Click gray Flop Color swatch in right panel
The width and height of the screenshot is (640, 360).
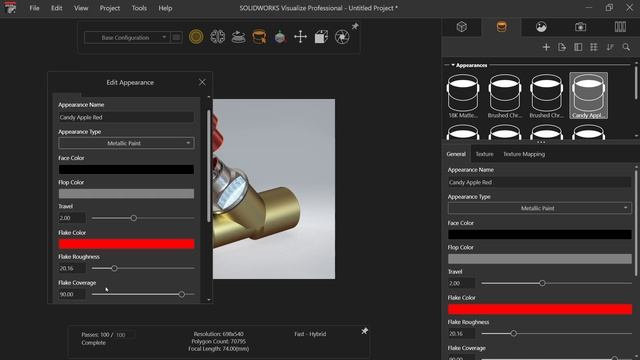540,259
